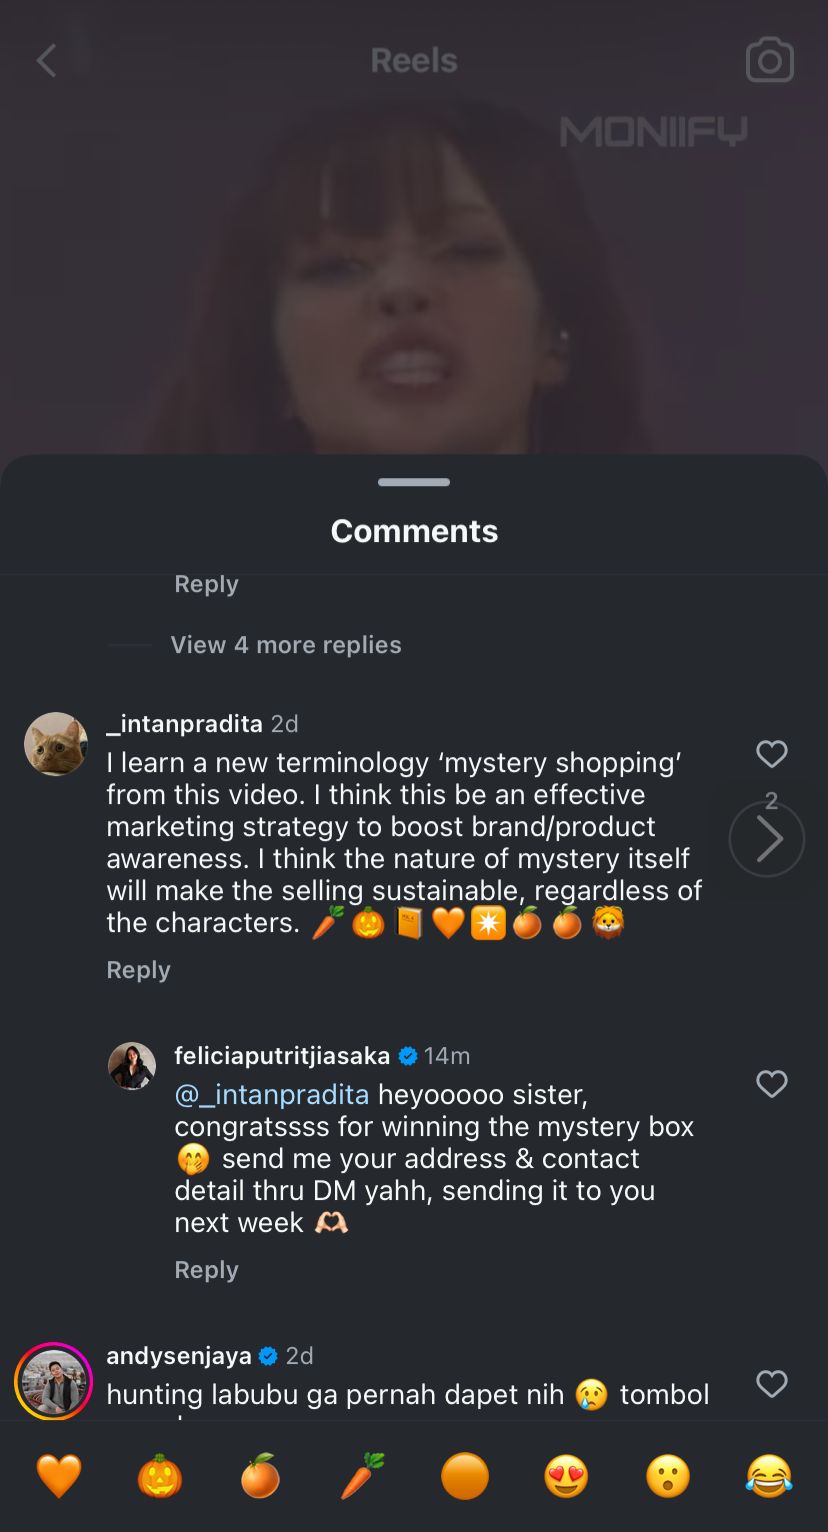Expand View 4 more replies

[285, 645]
